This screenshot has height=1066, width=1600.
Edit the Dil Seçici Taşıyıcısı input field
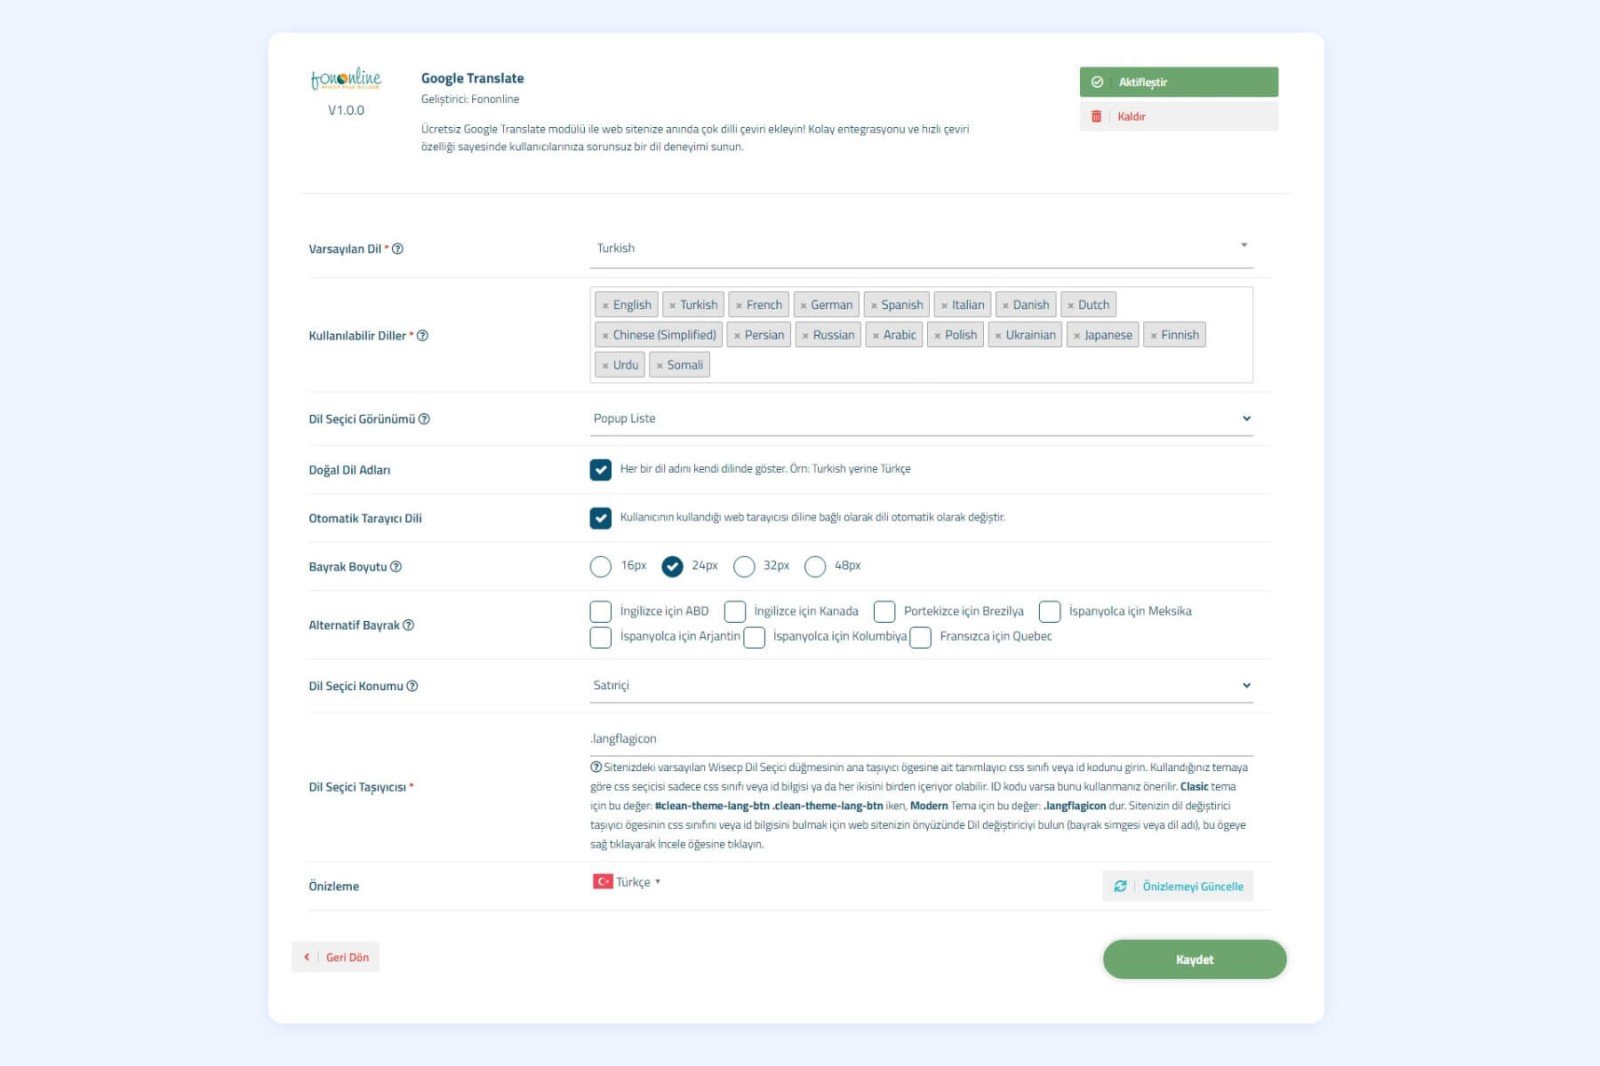921,739
